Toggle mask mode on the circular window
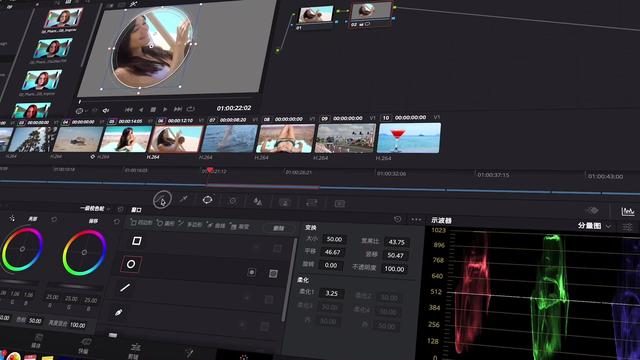 click(273, 273)
